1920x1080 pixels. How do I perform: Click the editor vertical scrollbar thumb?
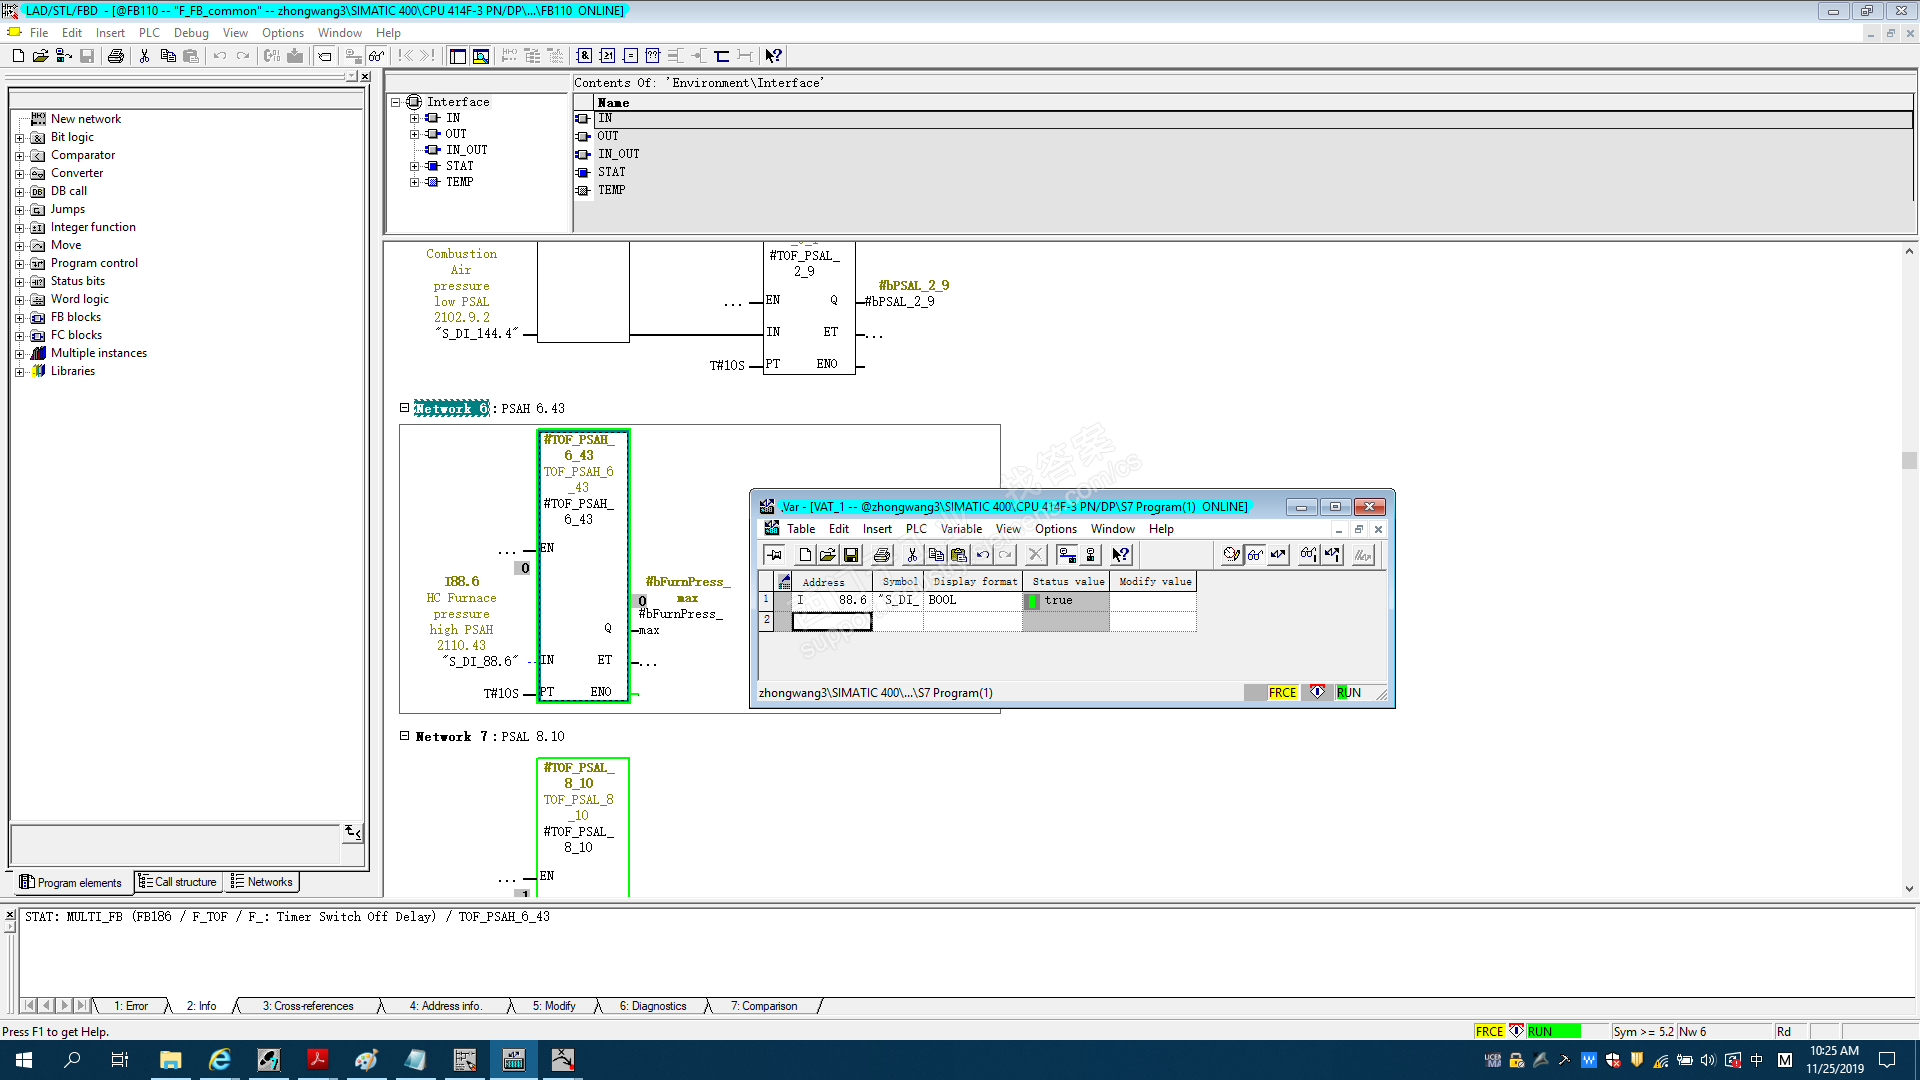1909,461
